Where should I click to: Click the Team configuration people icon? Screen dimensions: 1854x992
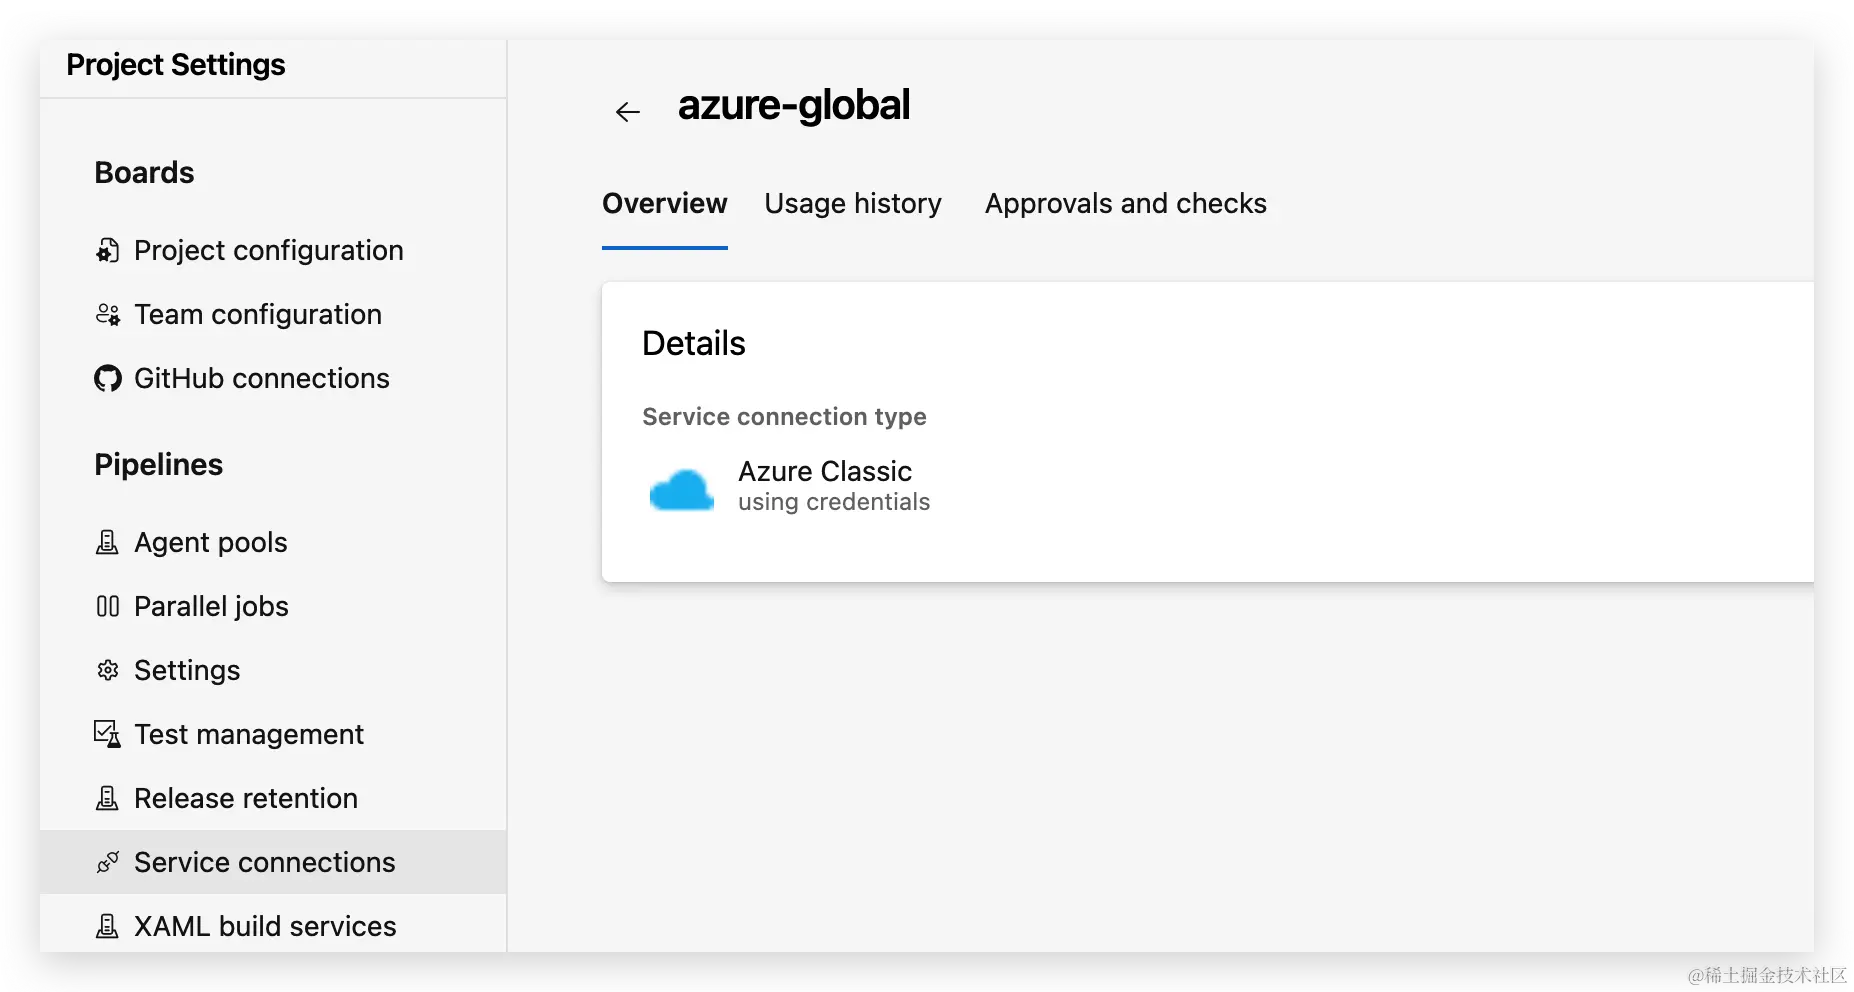[108, 314]
